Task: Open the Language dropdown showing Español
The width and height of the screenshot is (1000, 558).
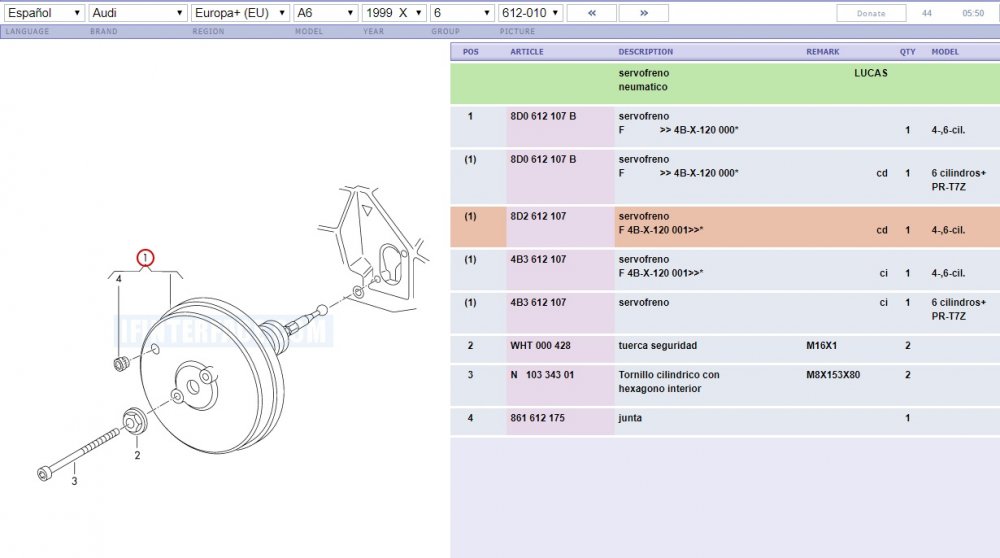Action: [x=43, y=13]
